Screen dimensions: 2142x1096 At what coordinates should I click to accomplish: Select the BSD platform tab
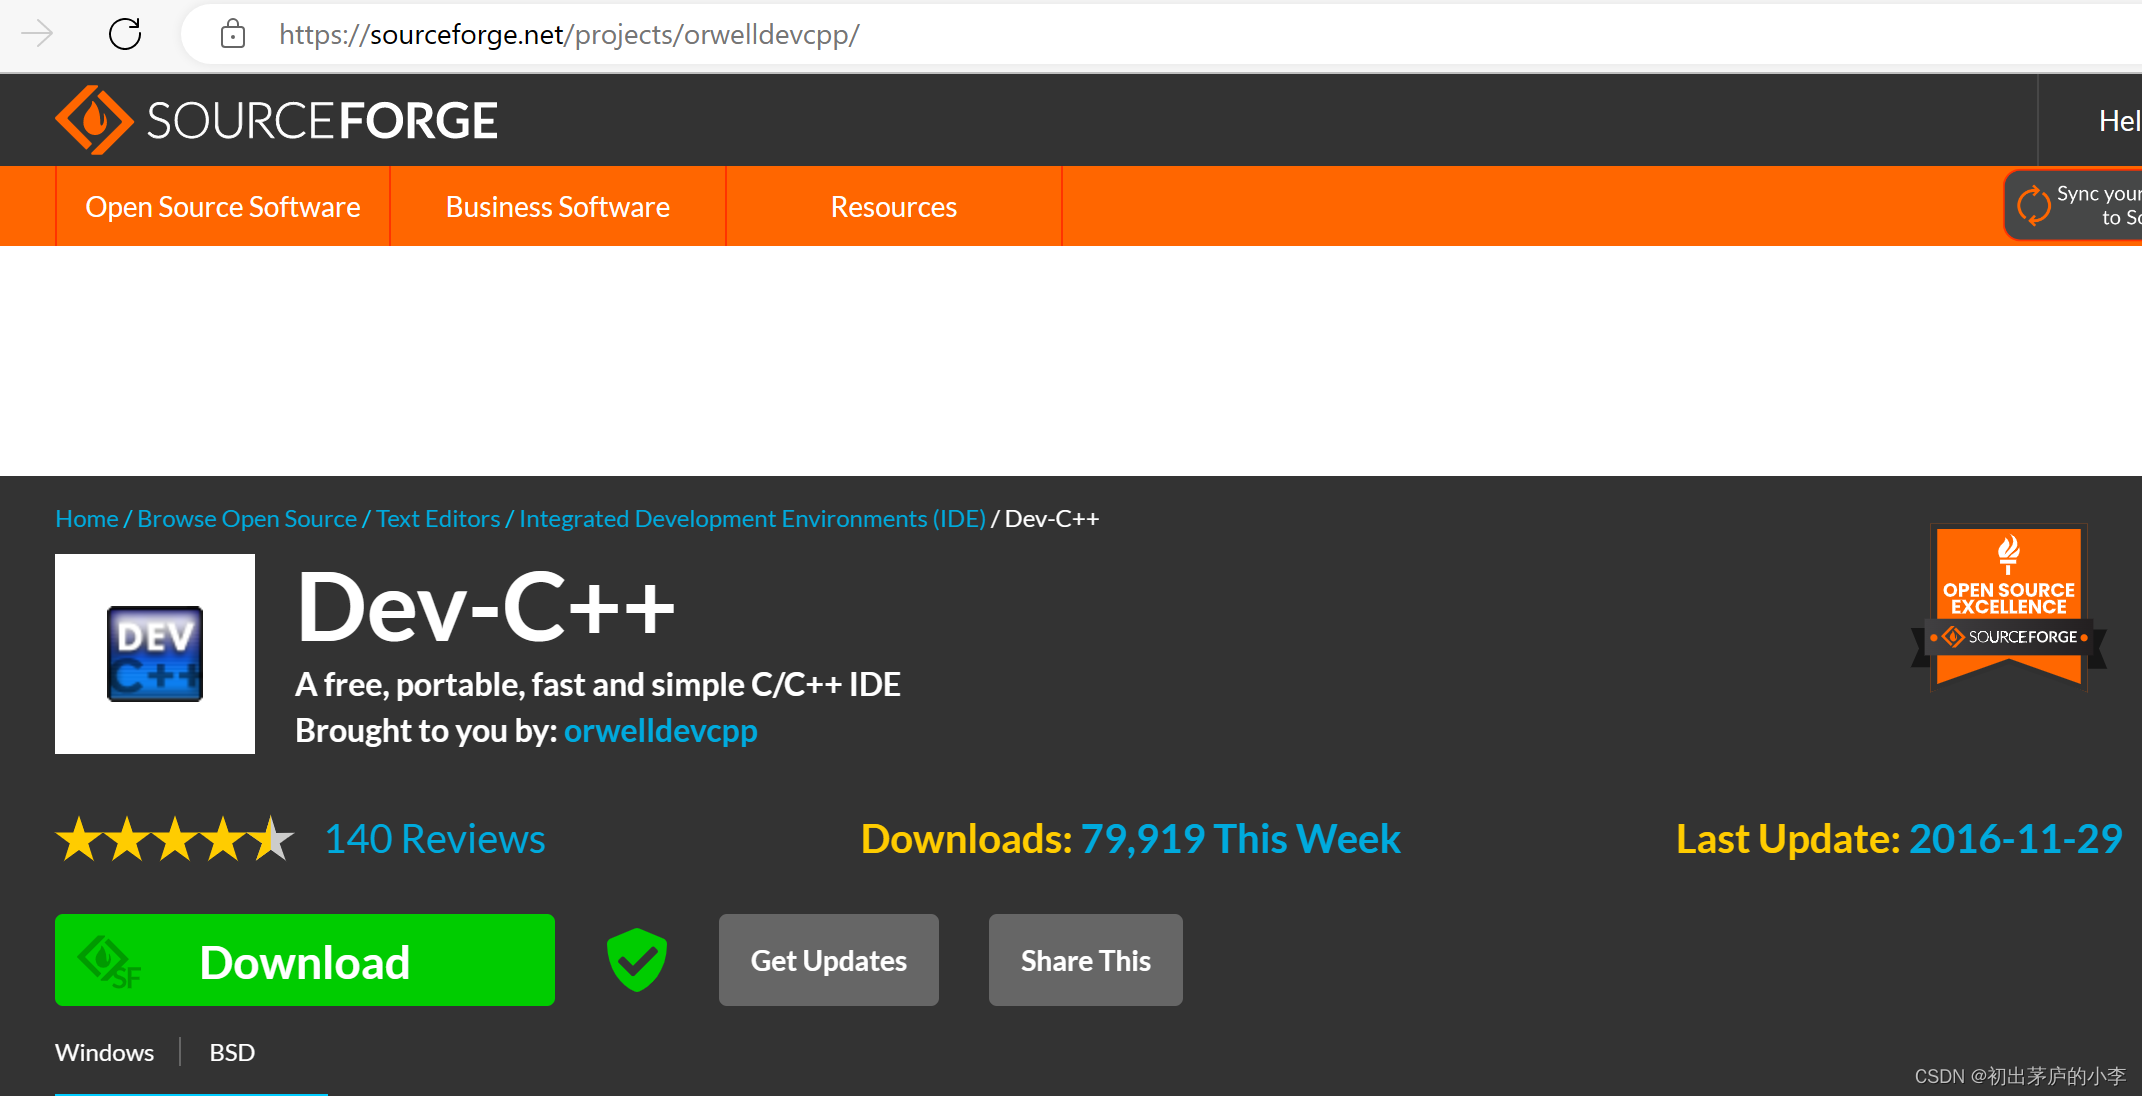pos(232,1052)
